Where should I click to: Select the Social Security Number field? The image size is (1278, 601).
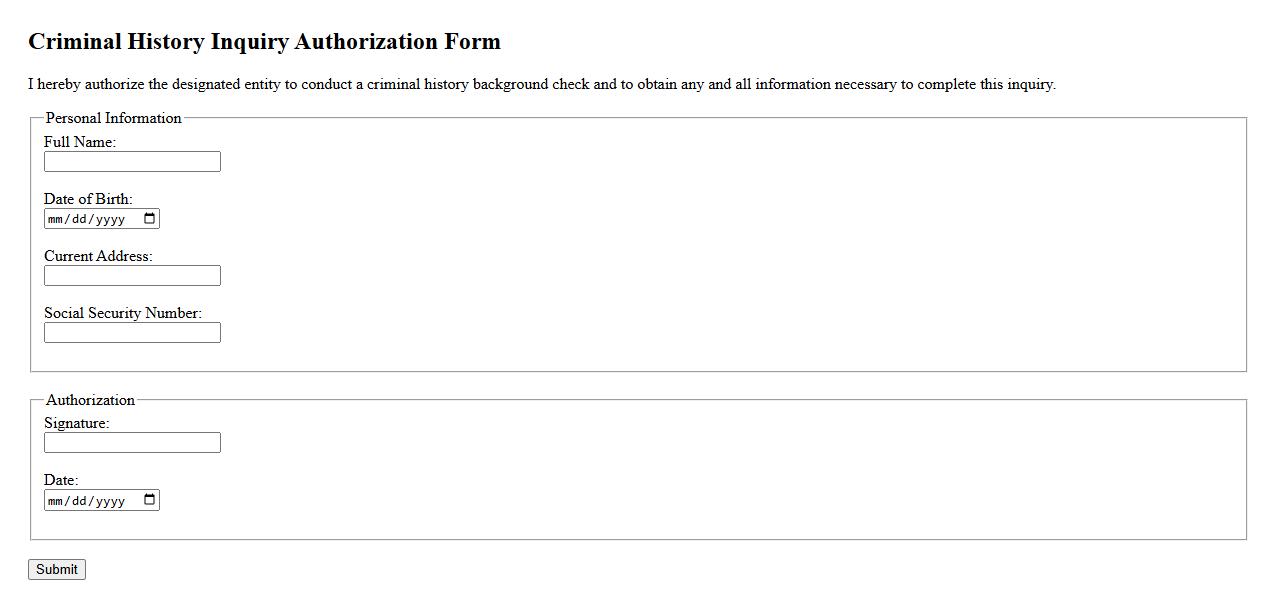pyautogui.click(x=132, y=333)
